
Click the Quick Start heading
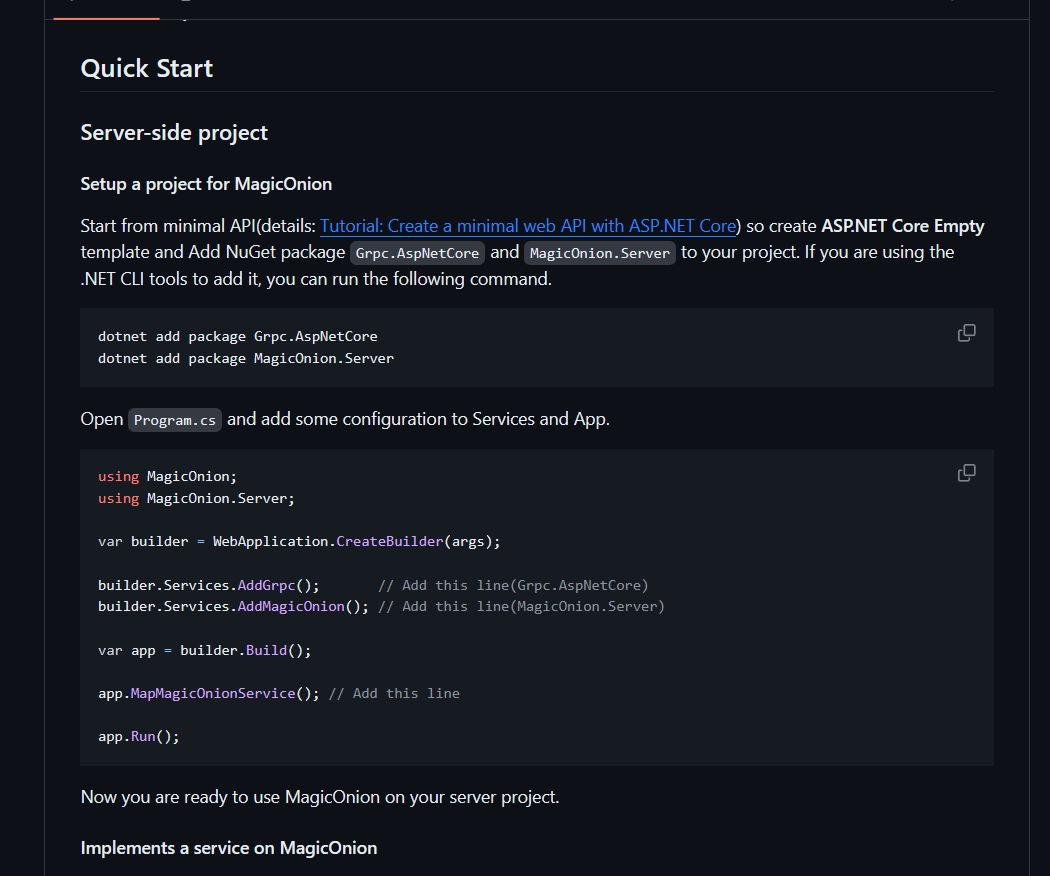click(x=147, y=69)
